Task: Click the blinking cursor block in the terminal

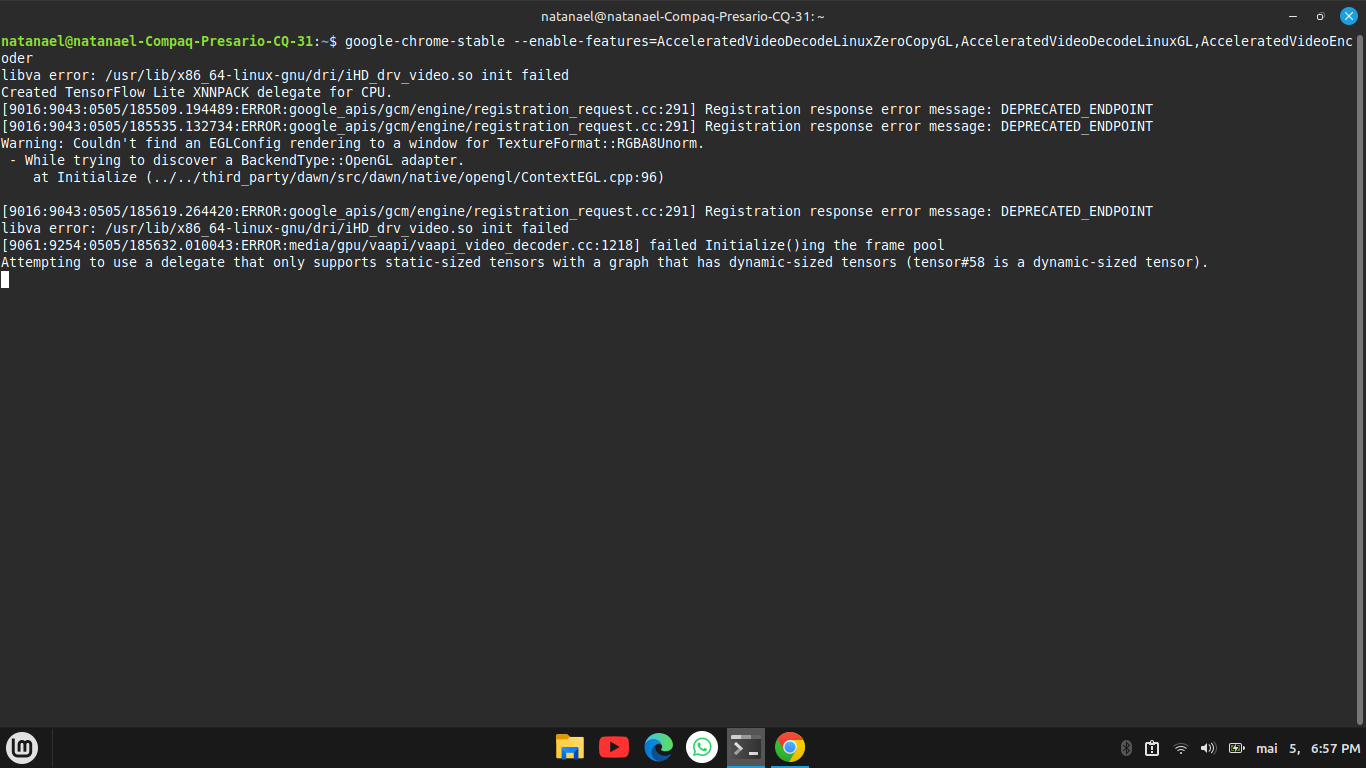Action: tap(5, 280)
